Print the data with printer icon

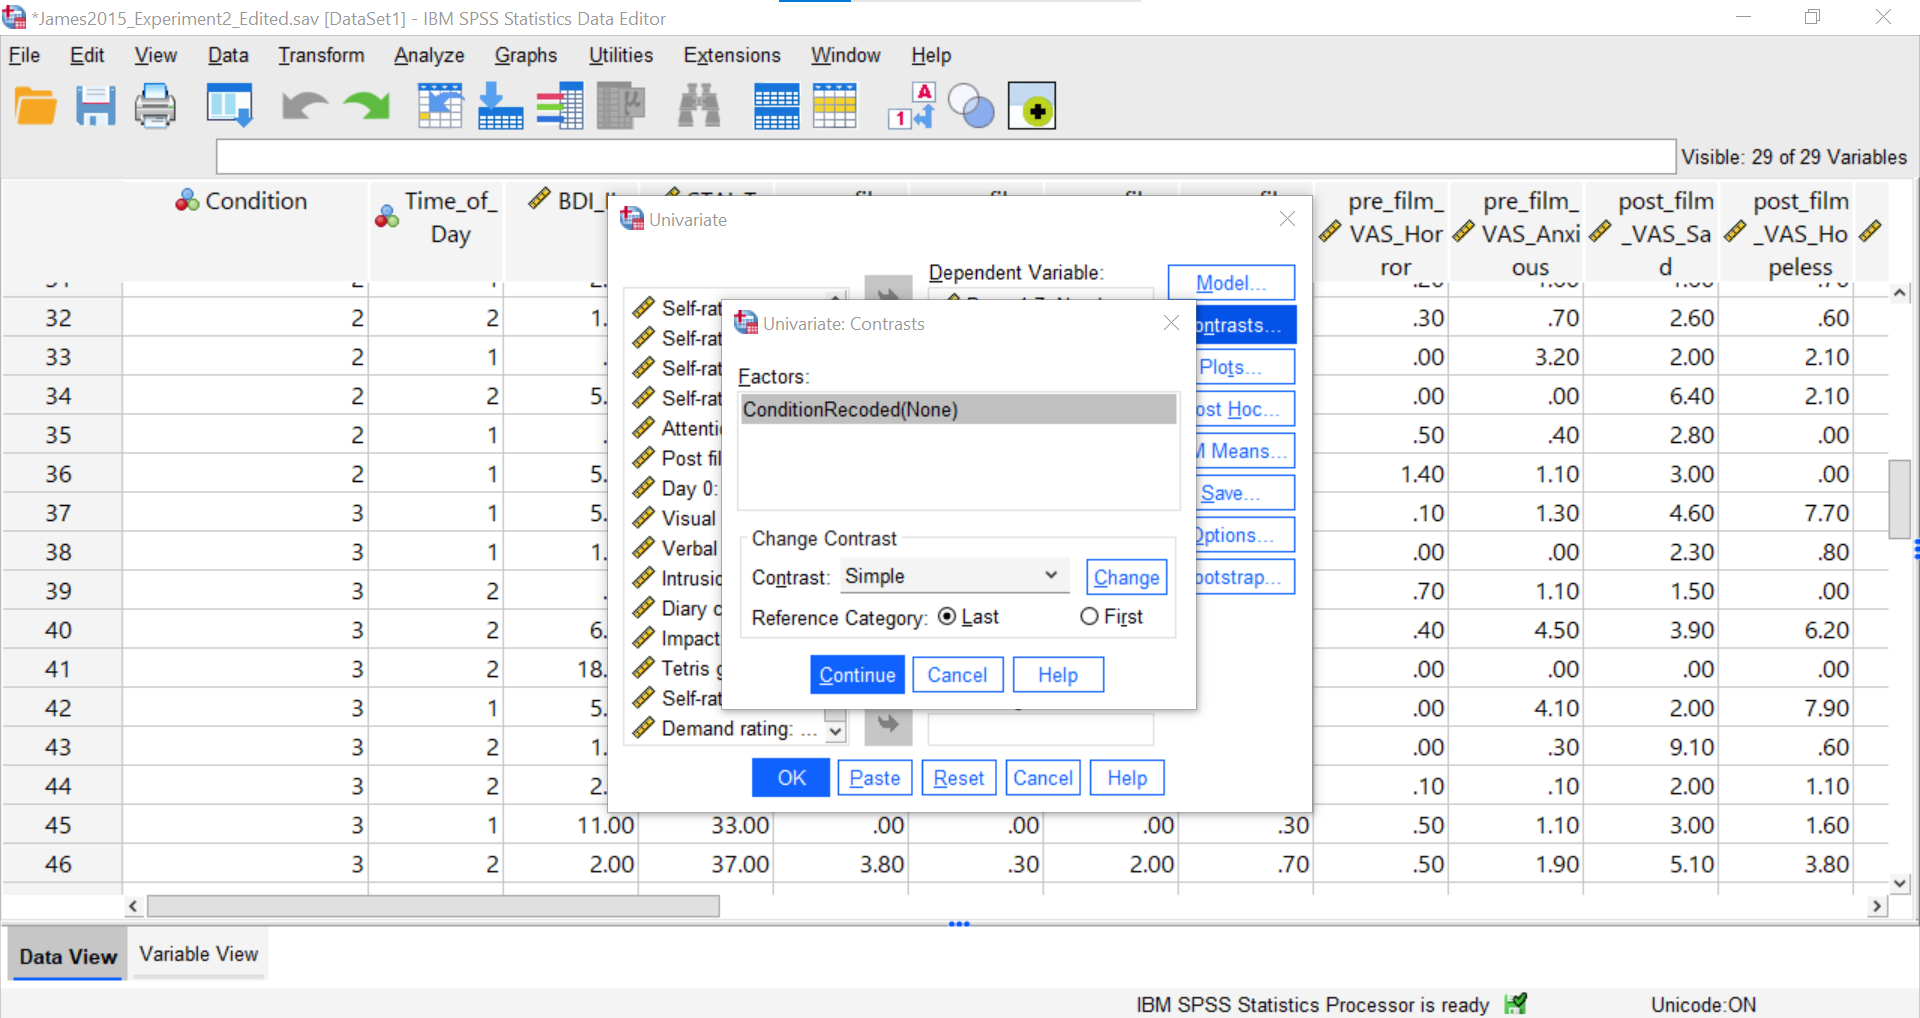[x=155, y=106]
